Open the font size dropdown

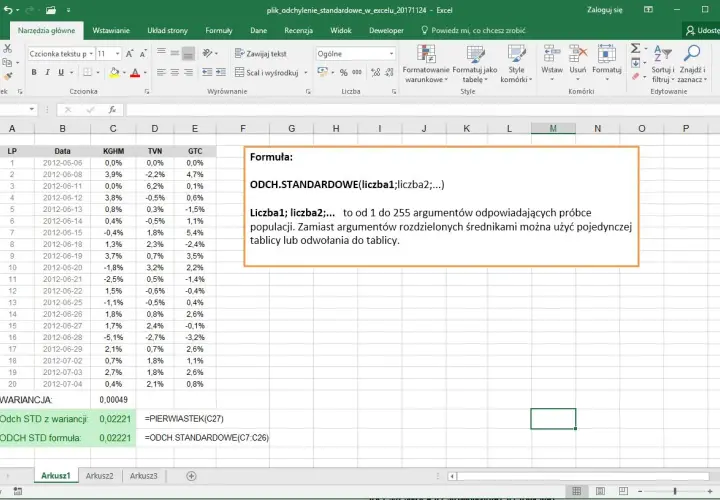pyautogui.click(x=118, y=54)
